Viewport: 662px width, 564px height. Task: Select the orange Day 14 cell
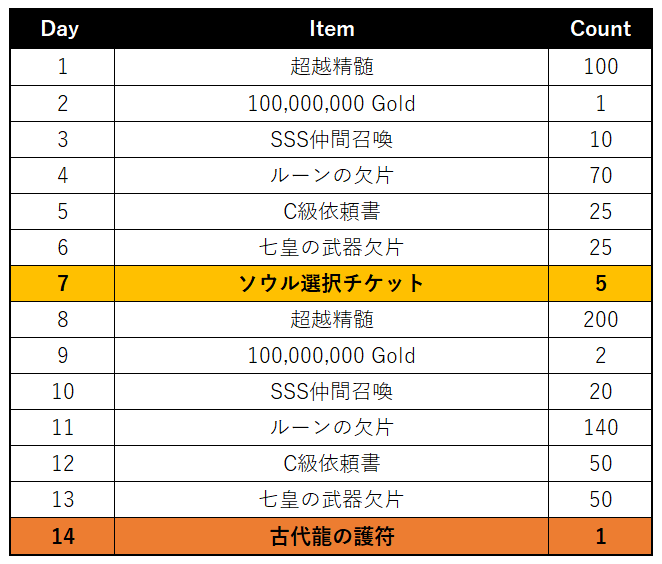tap(62, 536)
